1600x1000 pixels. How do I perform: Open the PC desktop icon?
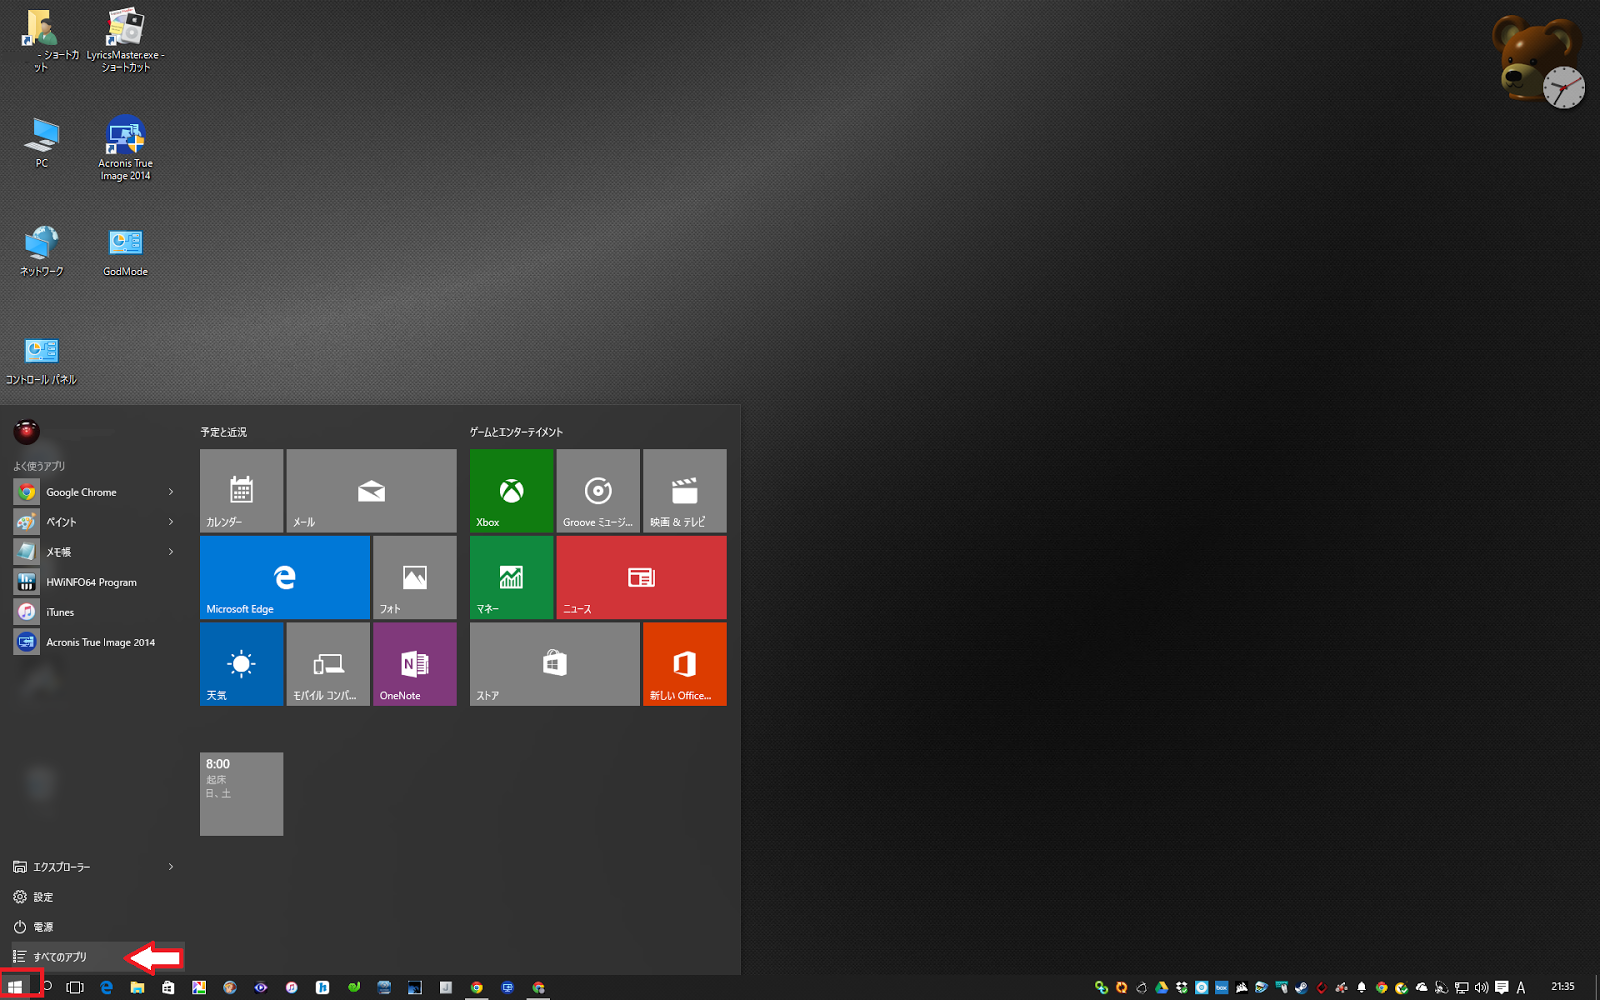pyautogui.click(x=42, y=142)
